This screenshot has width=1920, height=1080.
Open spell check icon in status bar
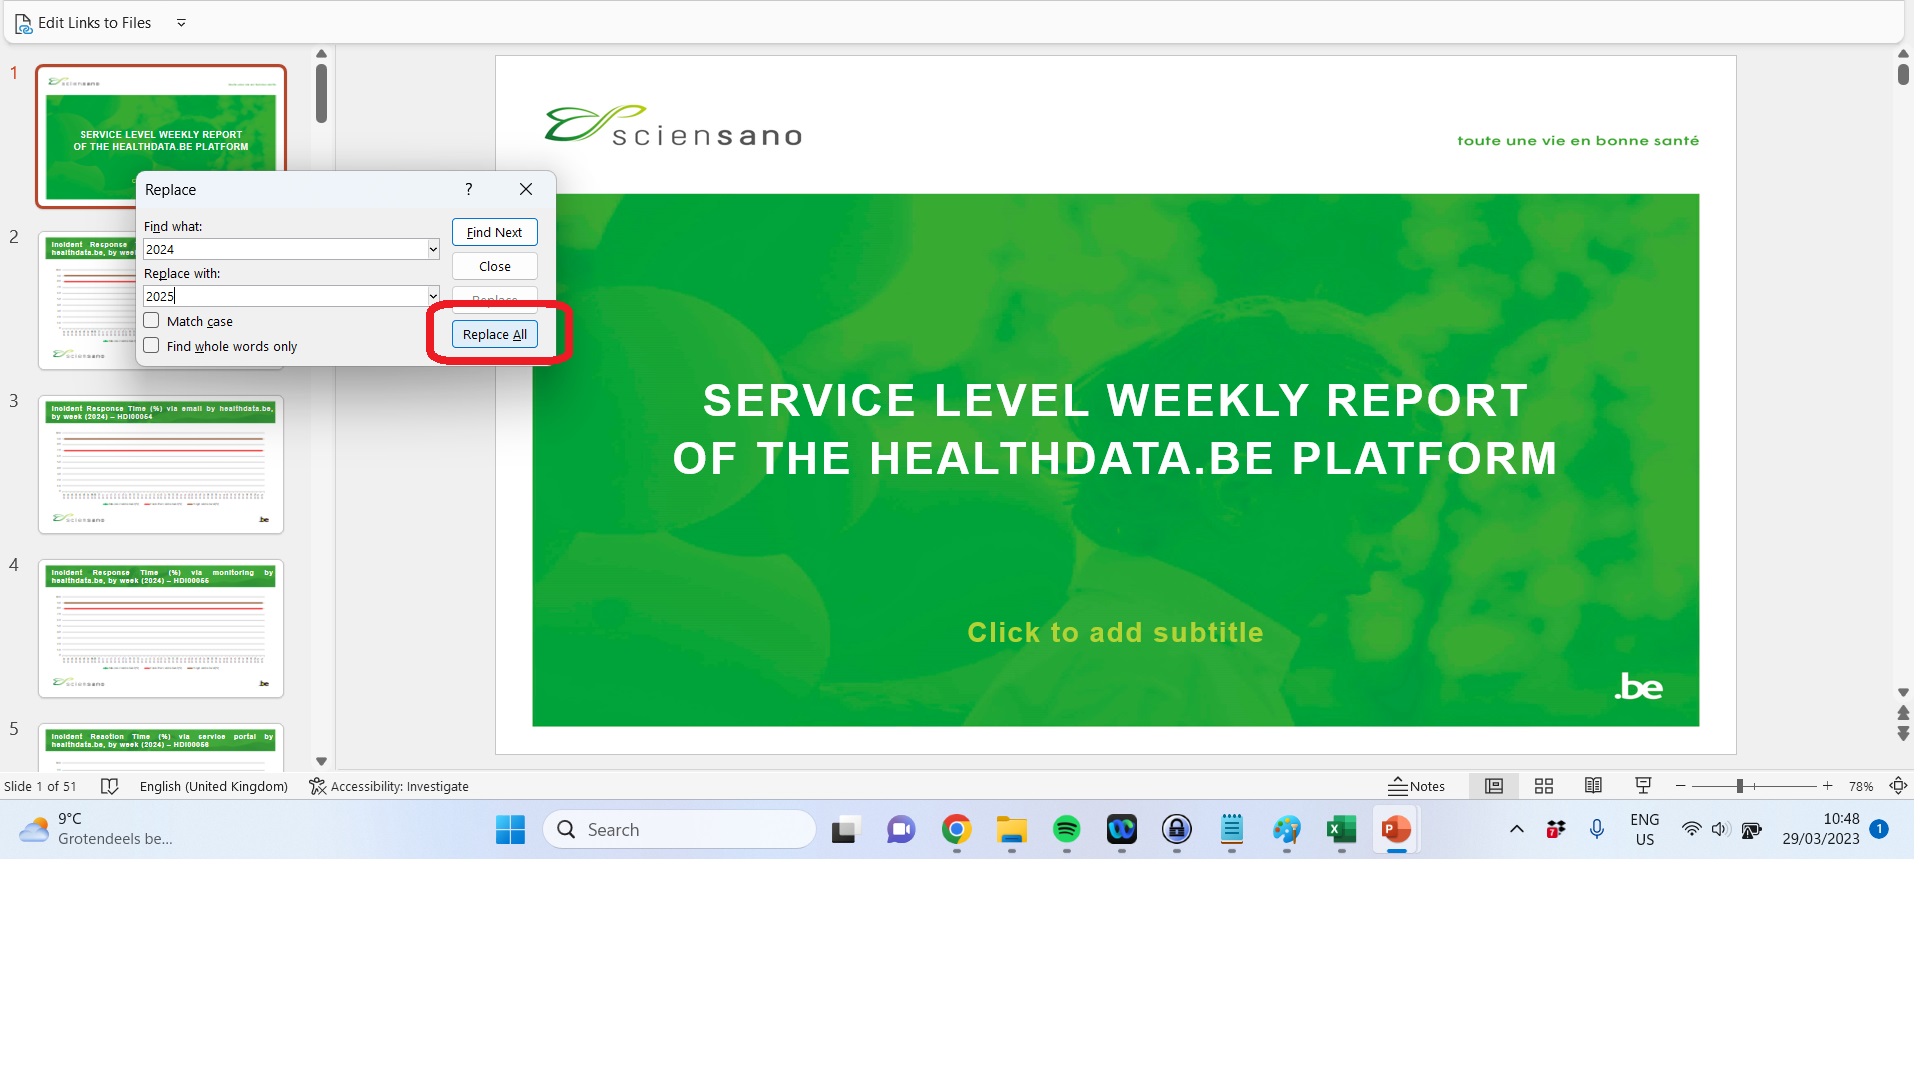point(110,786)
